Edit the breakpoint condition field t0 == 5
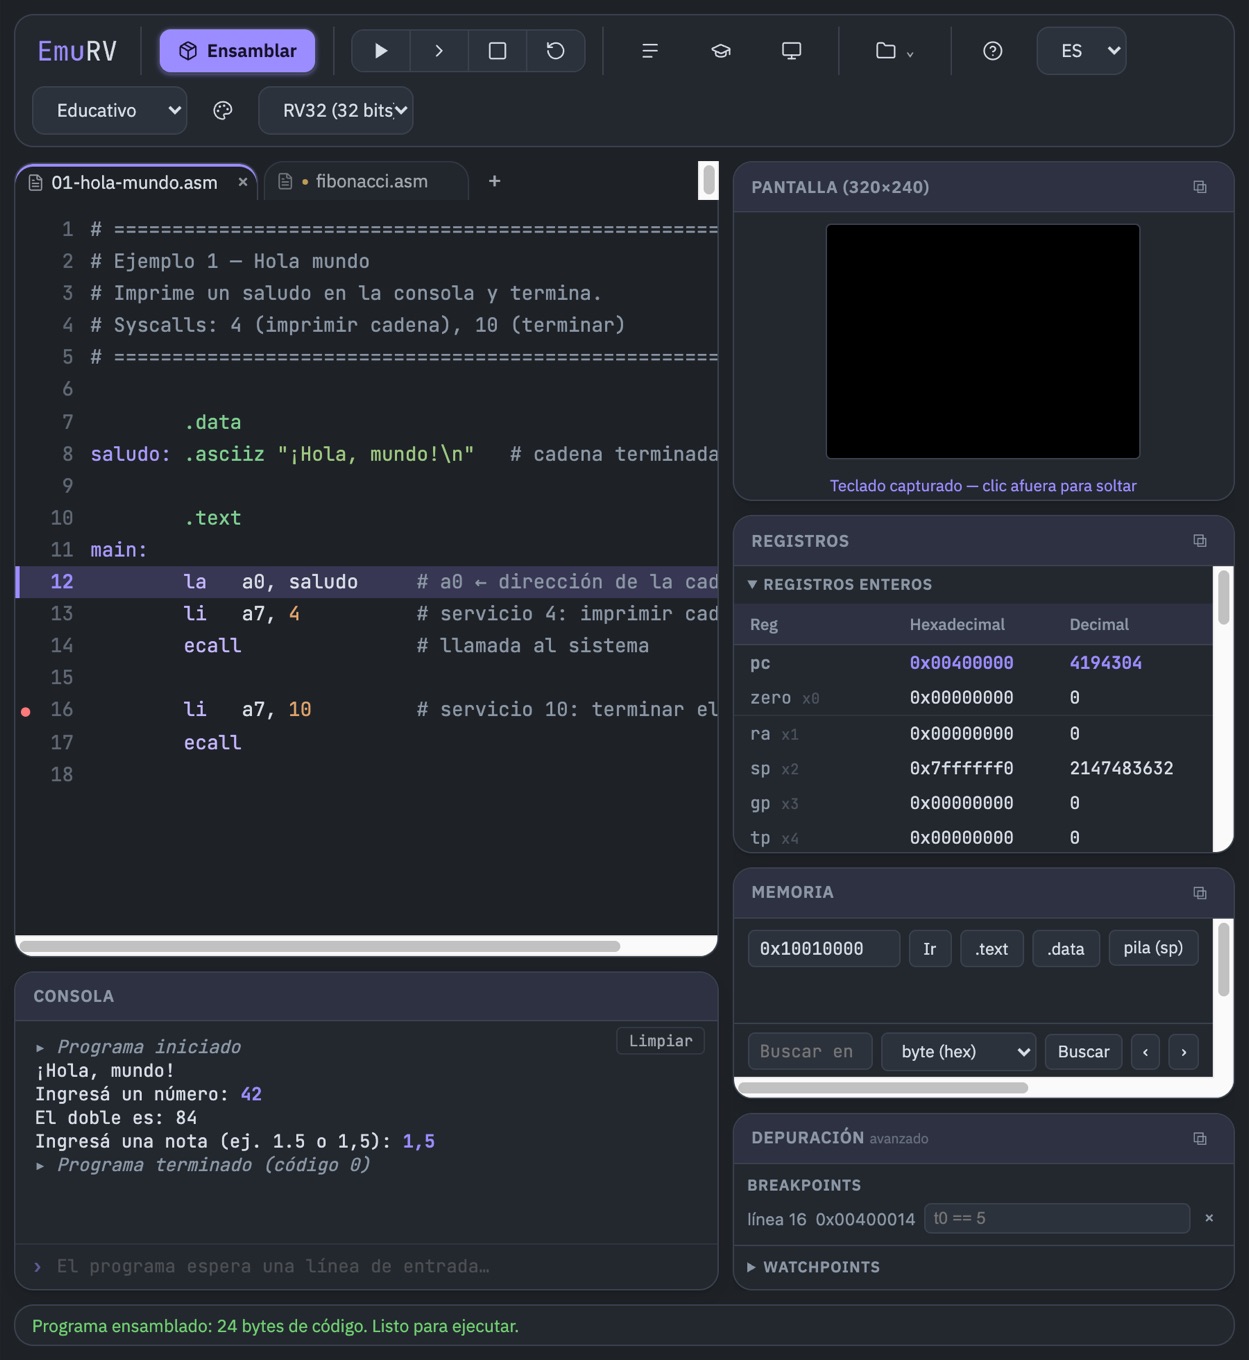The width and height of the screenshot is (1249, 1360). 1057,1218
